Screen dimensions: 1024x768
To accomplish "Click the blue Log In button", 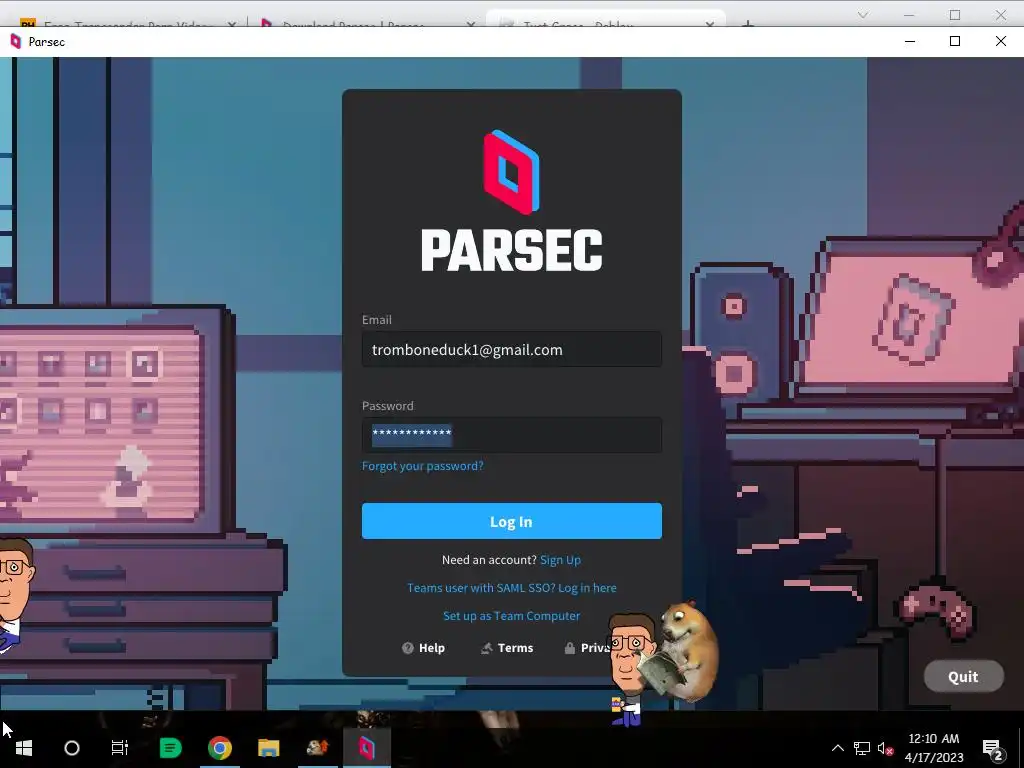I will (511, 521).
